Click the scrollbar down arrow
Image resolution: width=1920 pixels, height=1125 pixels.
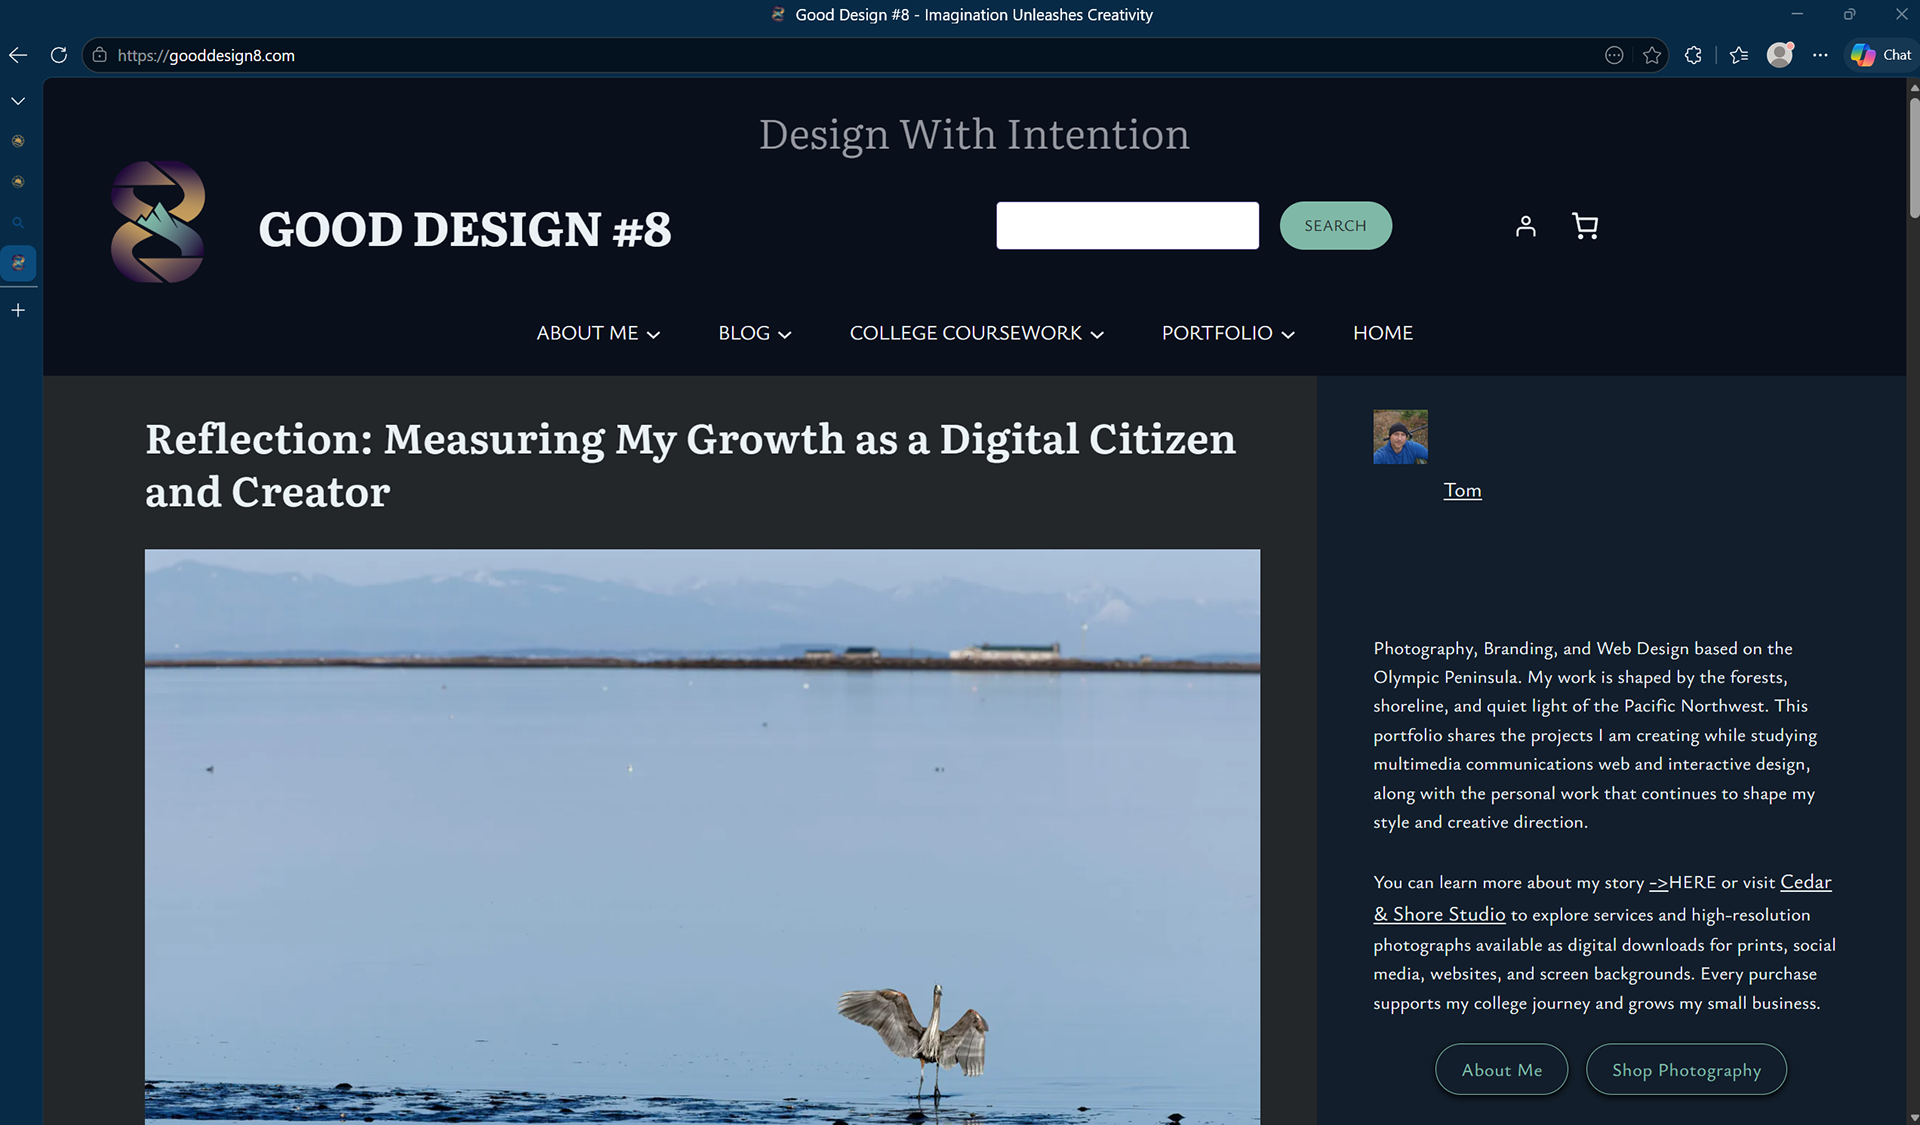pos(1914,1117)
